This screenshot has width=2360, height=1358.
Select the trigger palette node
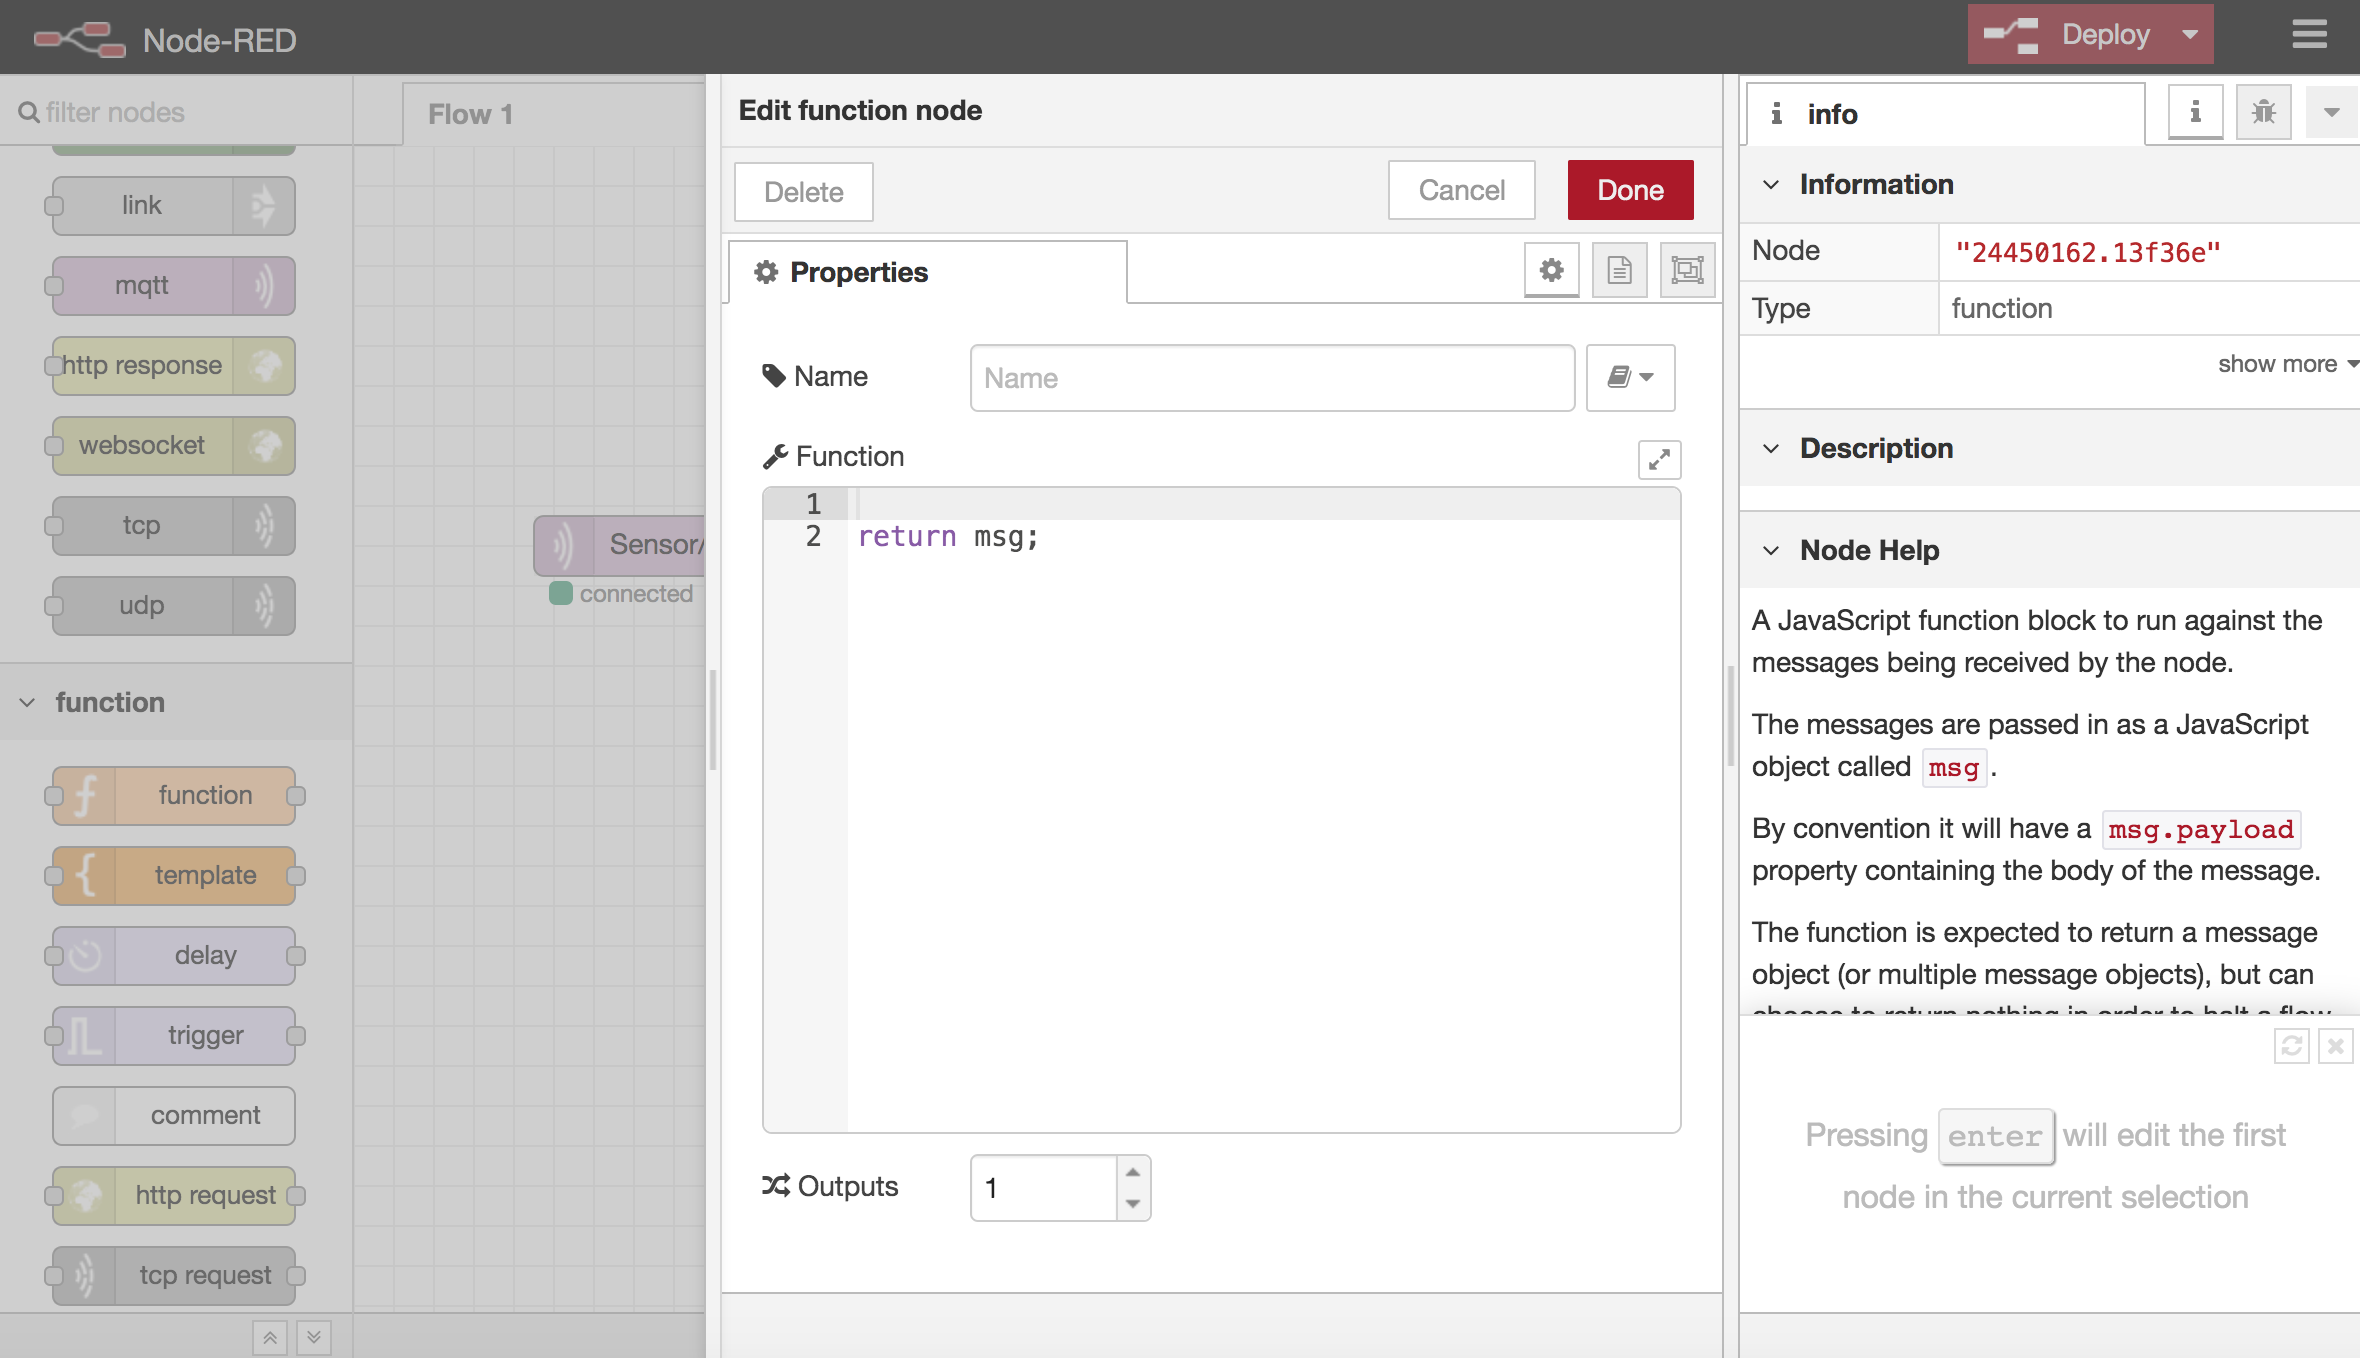[174, 1035]
